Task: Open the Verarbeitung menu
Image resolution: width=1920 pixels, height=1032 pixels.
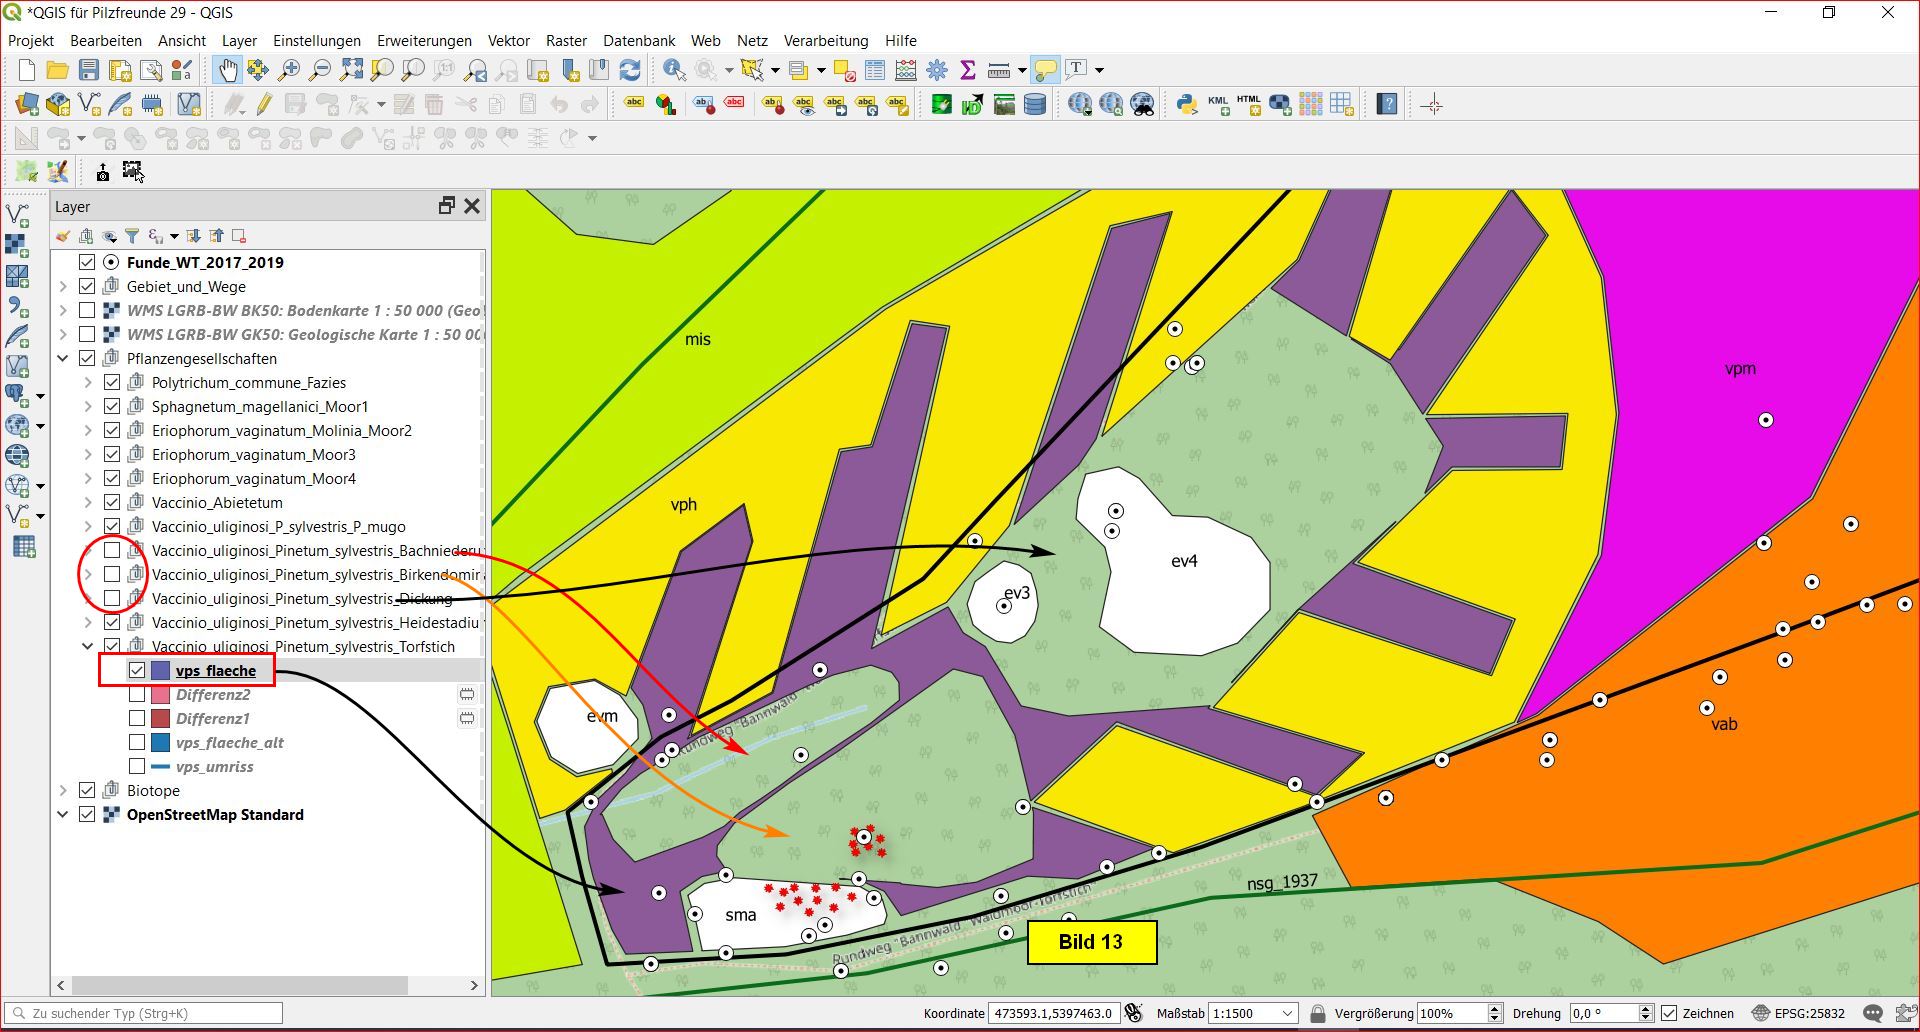Action: (x=825, y=41)
